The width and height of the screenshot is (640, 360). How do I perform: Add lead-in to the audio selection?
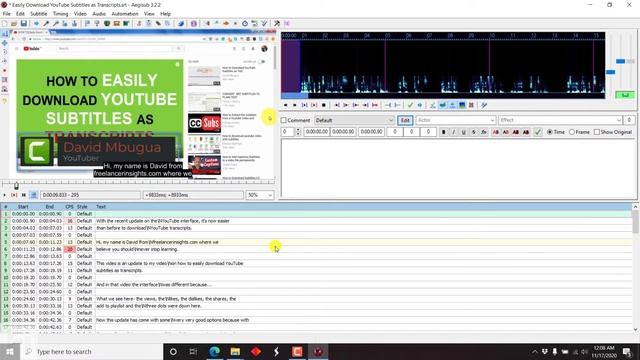[x=388, y=105]
